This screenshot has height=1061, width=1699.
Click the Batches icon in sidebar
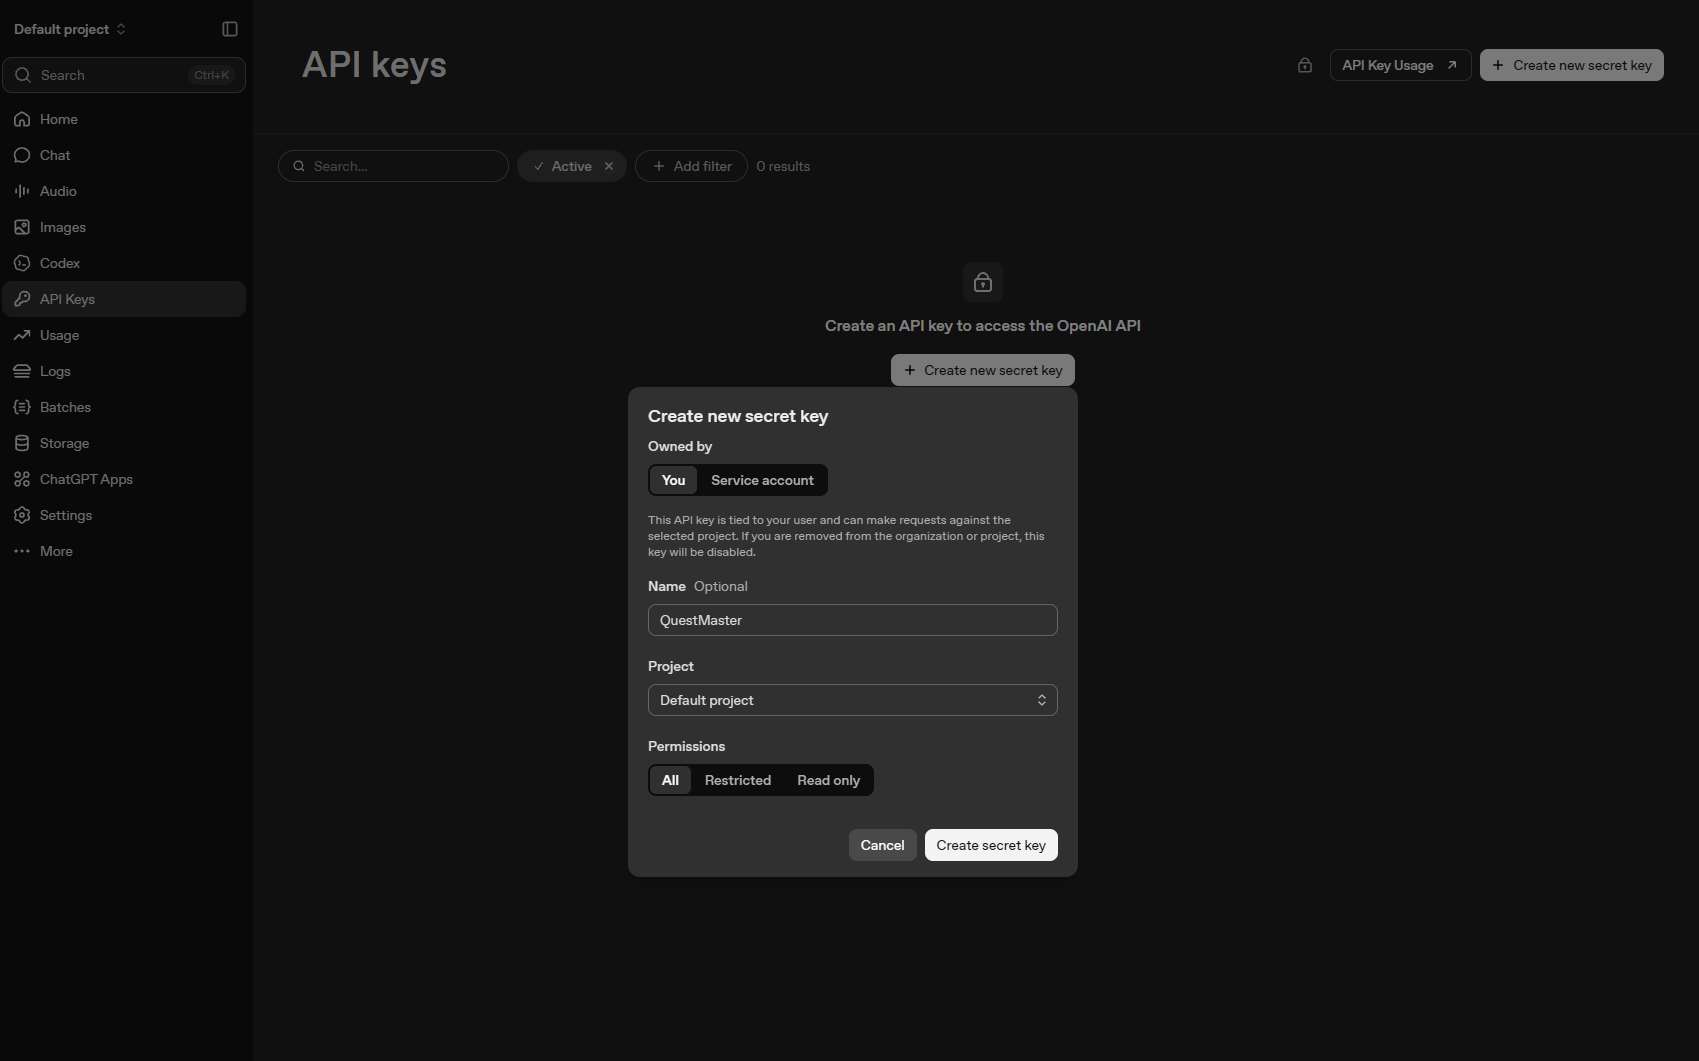tap(22, 407)
